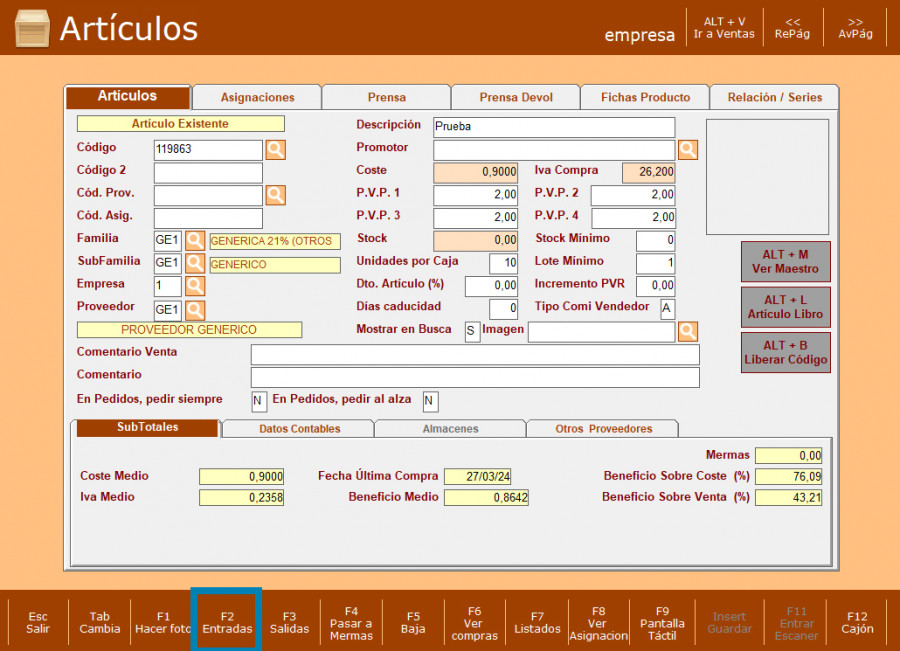Toggle the Mostrar en Busca S box

coord(472,332)
